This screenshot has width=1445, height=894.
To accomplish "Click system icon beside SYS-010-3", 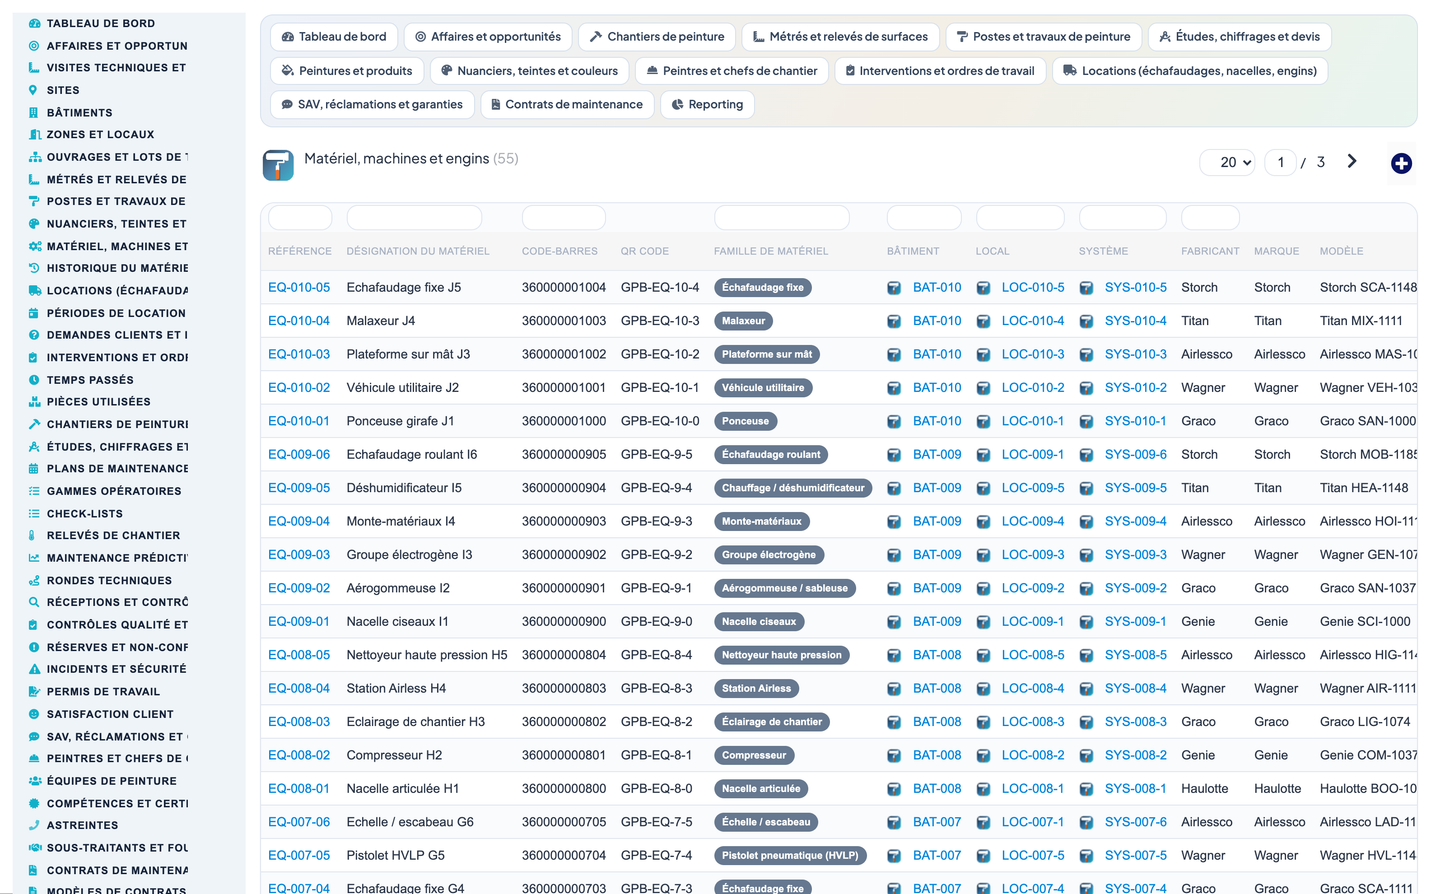I will tap(1086, 355).
